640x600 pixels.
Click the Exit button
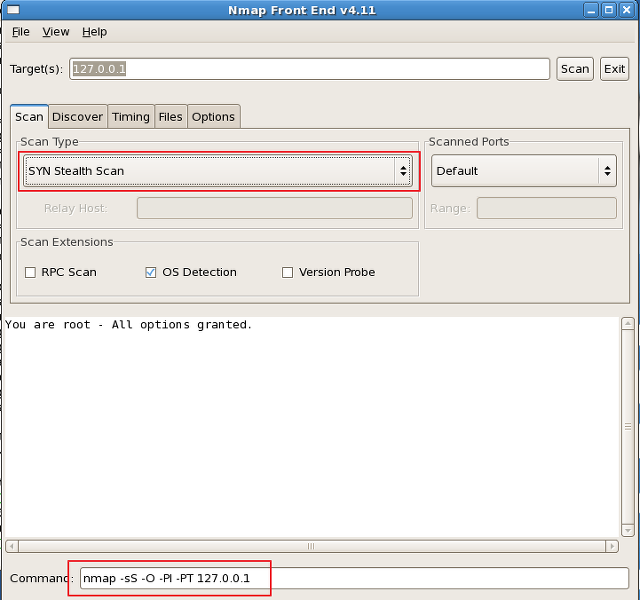point(614,69)
